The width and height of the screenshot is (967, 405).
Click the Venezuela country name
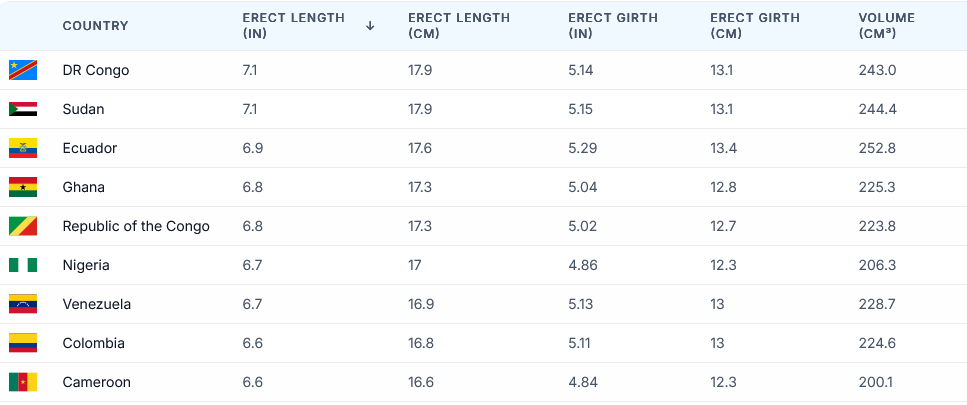click(97, 304)
